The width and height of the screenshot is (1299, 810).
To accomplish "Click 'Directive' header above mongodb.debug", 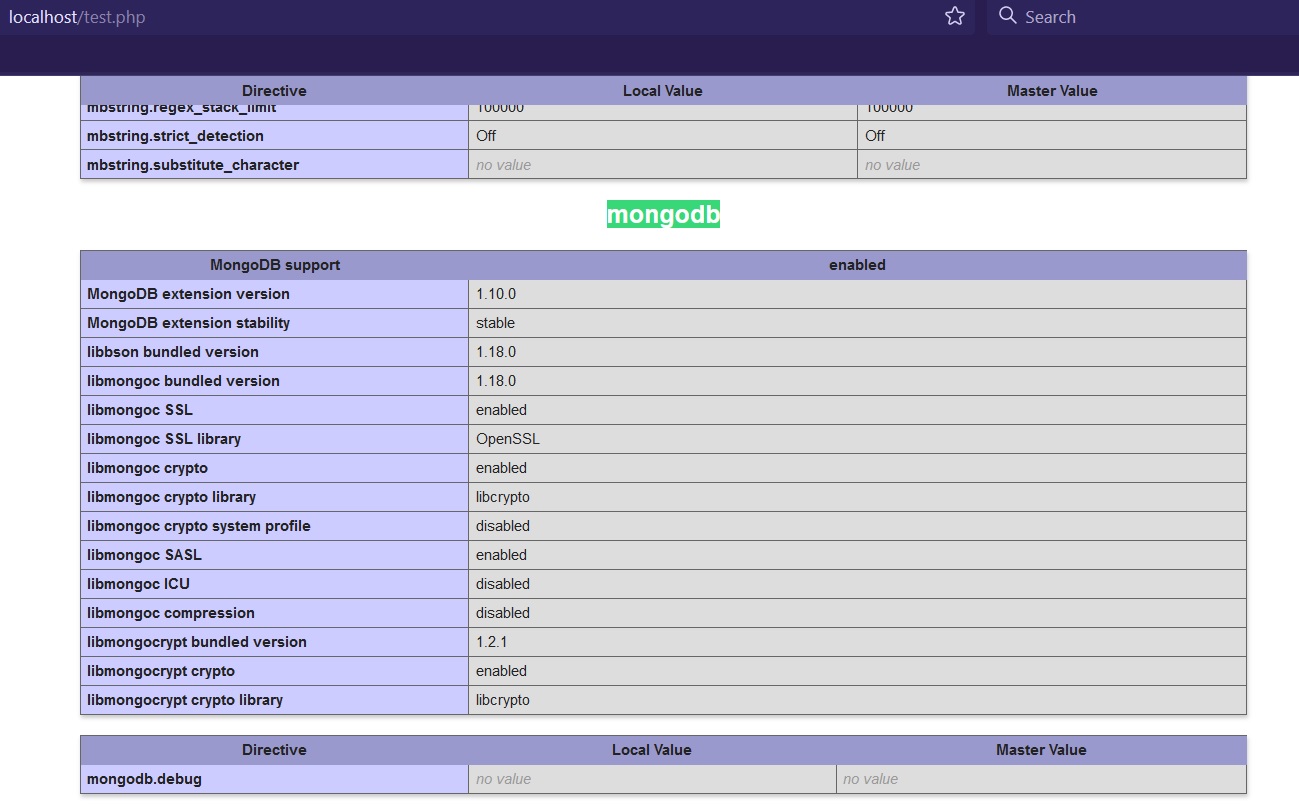I will click(x=274, y=750).
